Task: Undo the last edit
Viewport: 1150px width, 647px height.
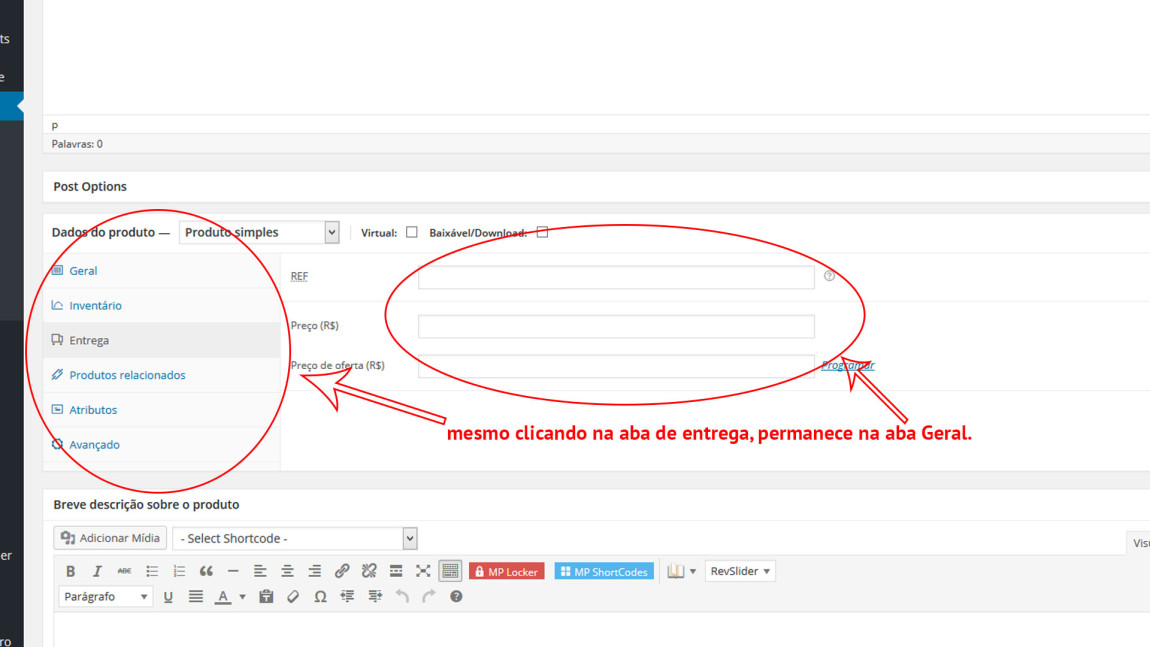Action: click(x=402, y=597)
